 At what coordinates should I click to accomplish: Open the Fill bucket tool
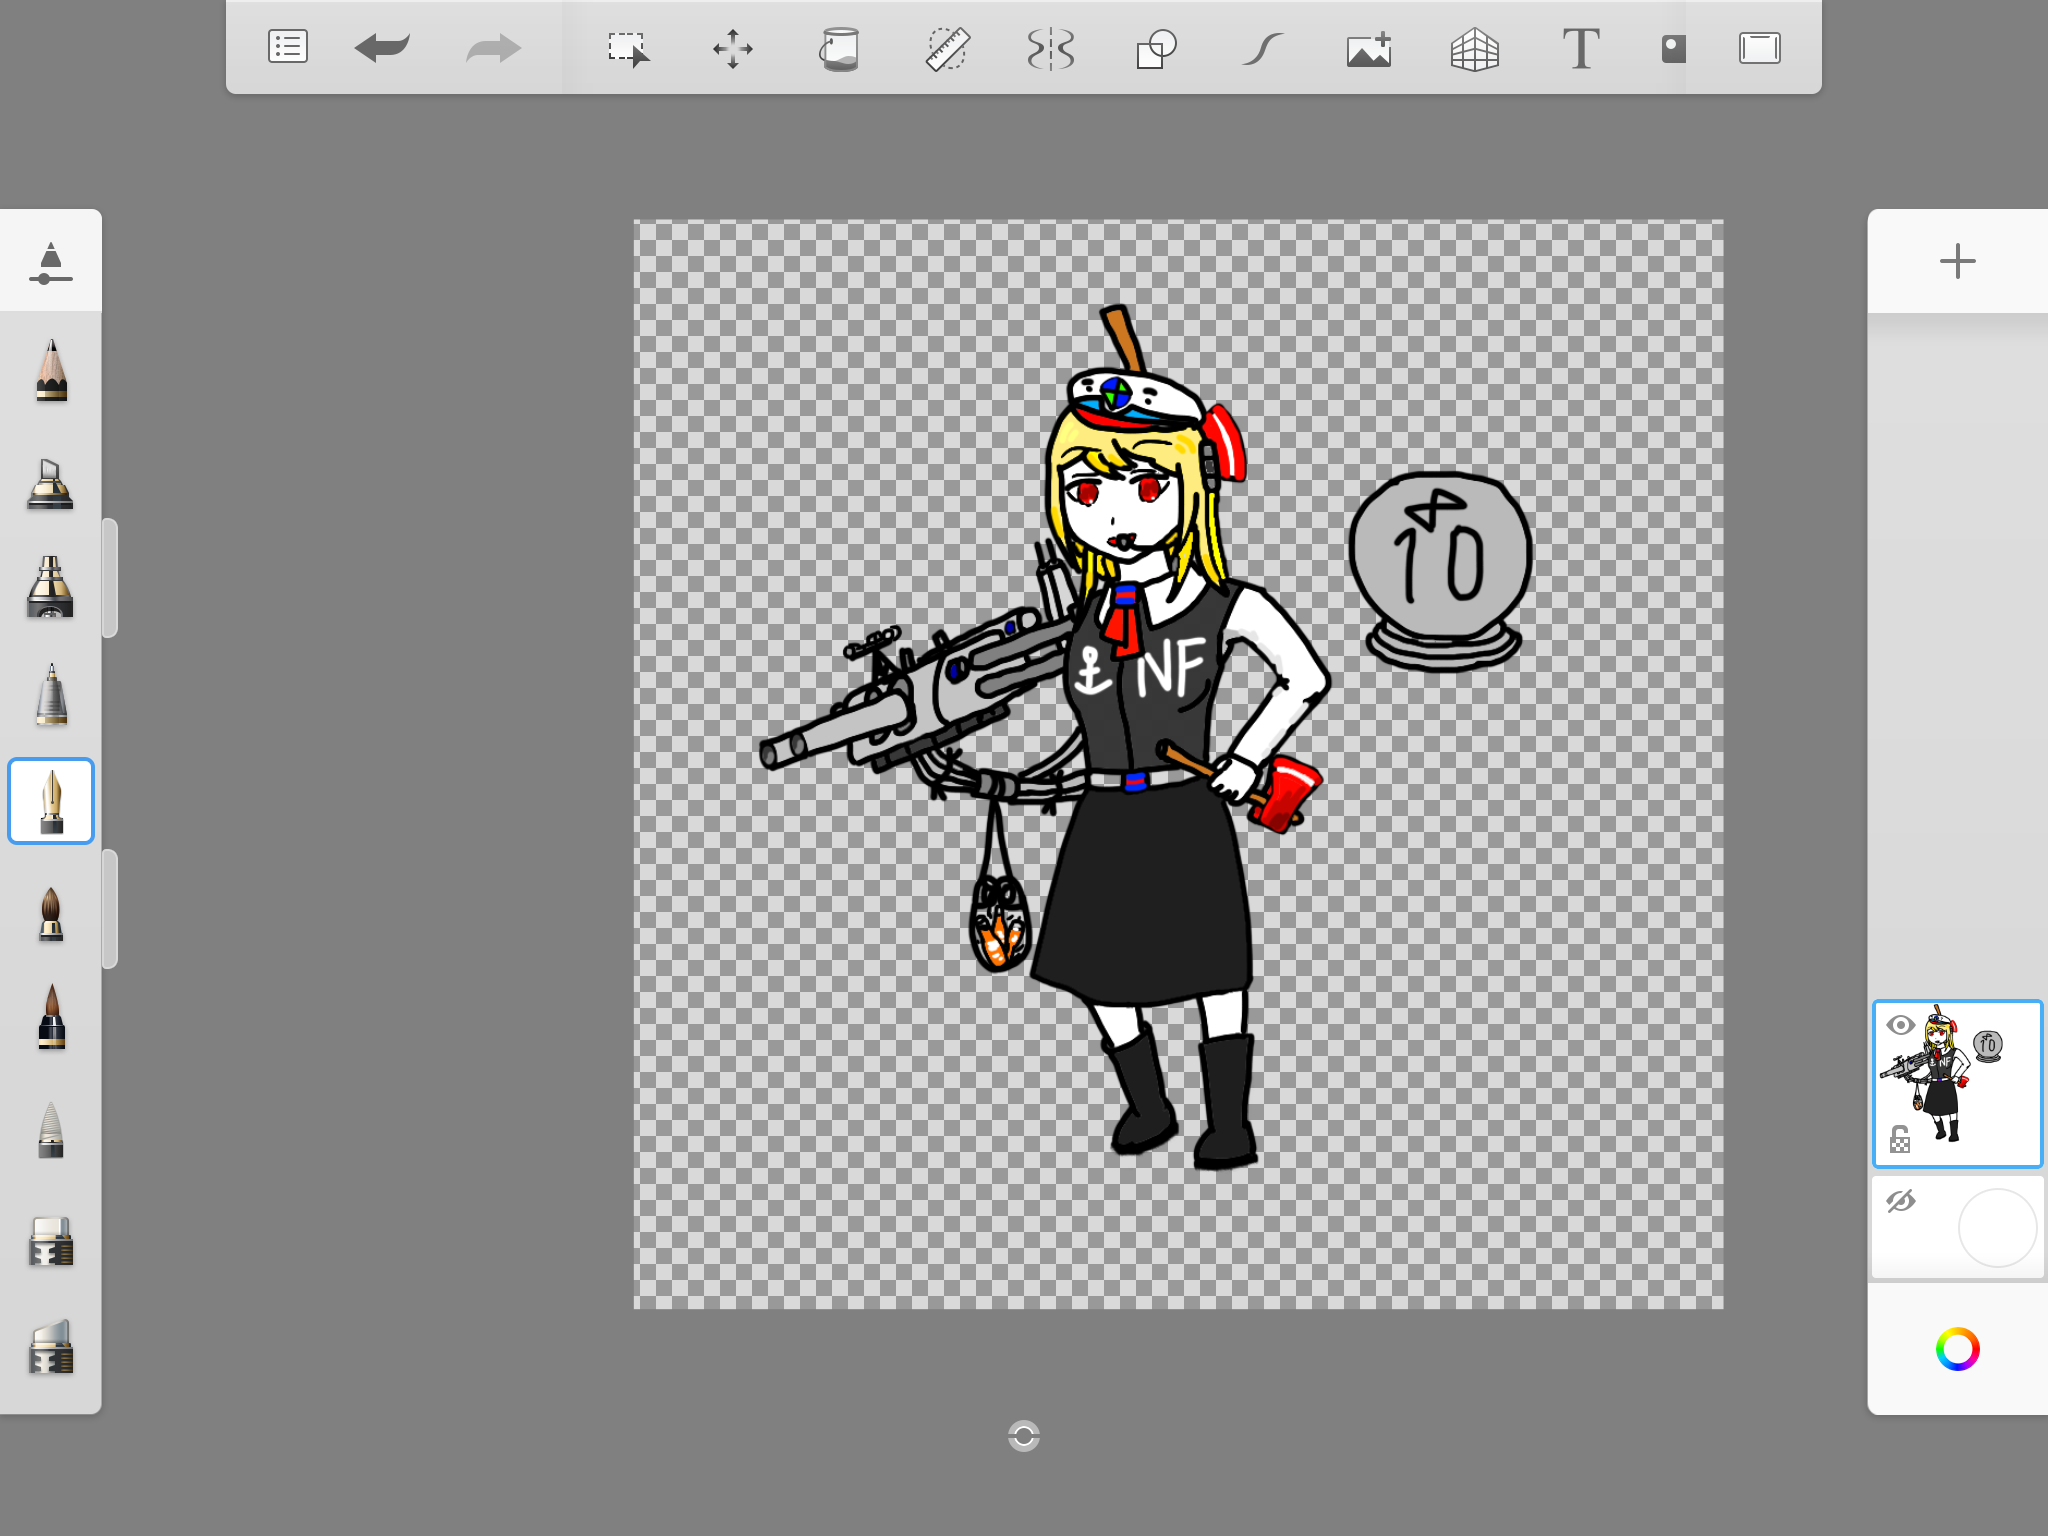click(x=841, y=47)
